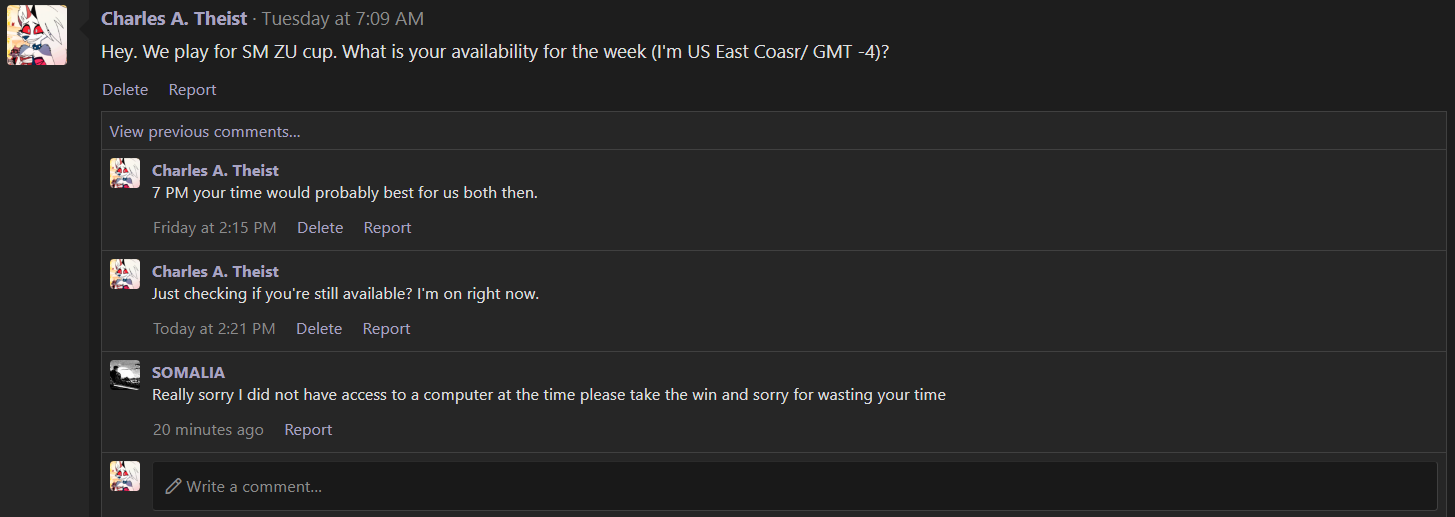Report the 'Just checking' comment

(386, 328)
